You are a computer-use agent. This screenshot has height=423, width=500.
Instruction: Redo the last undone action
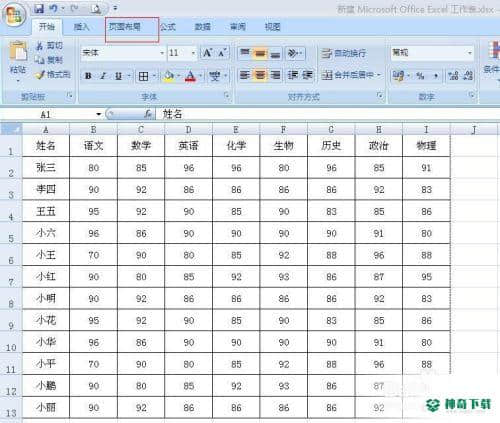[x=74, y=9]
